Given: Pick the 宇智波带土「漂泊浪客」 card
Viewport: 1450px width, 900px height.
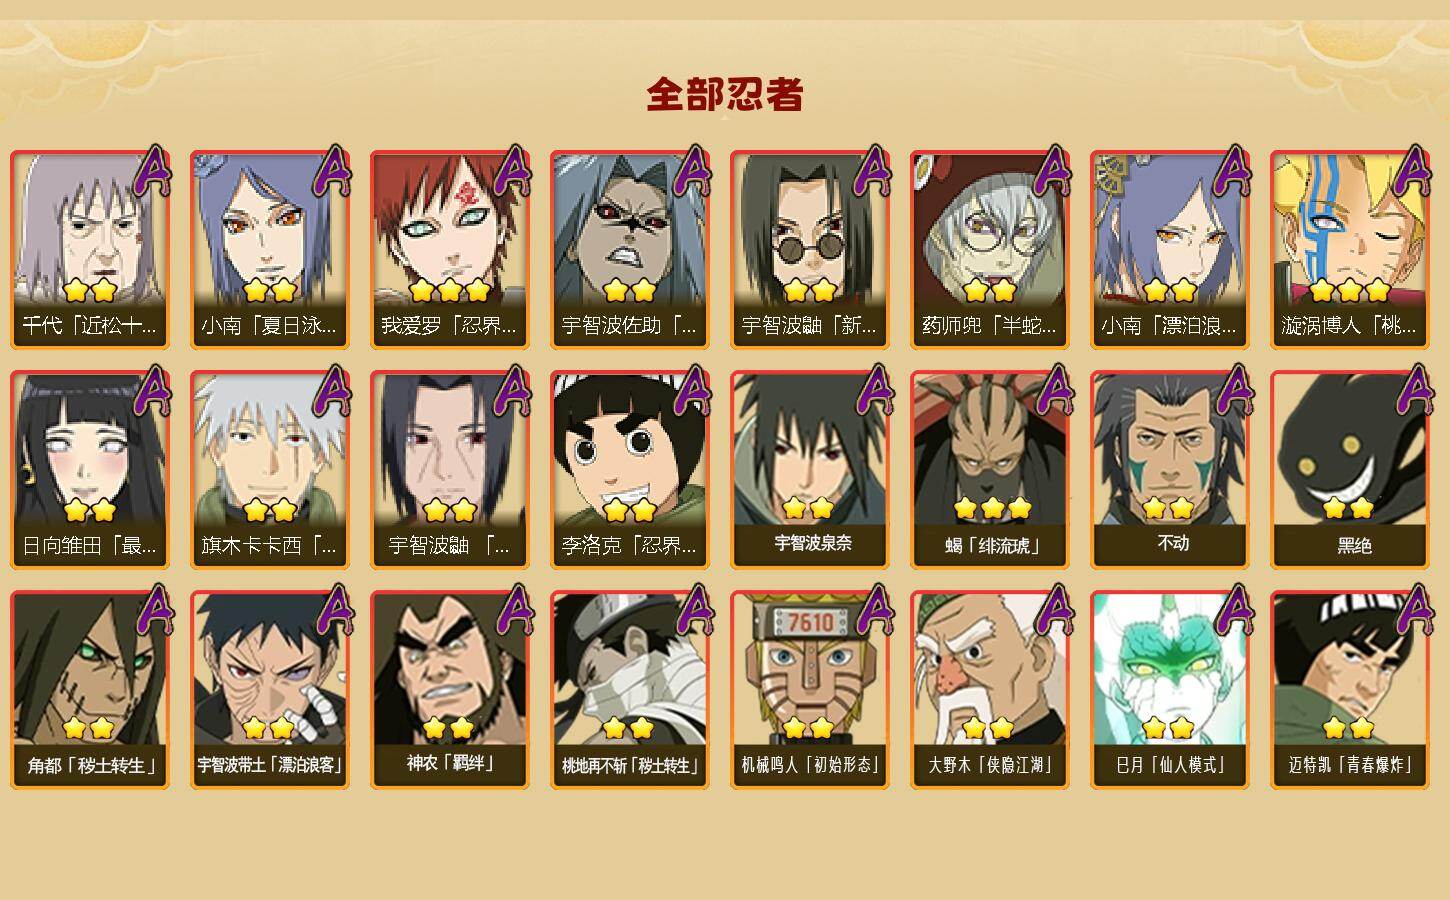Looking at the screenshot, I should (270, 690).
